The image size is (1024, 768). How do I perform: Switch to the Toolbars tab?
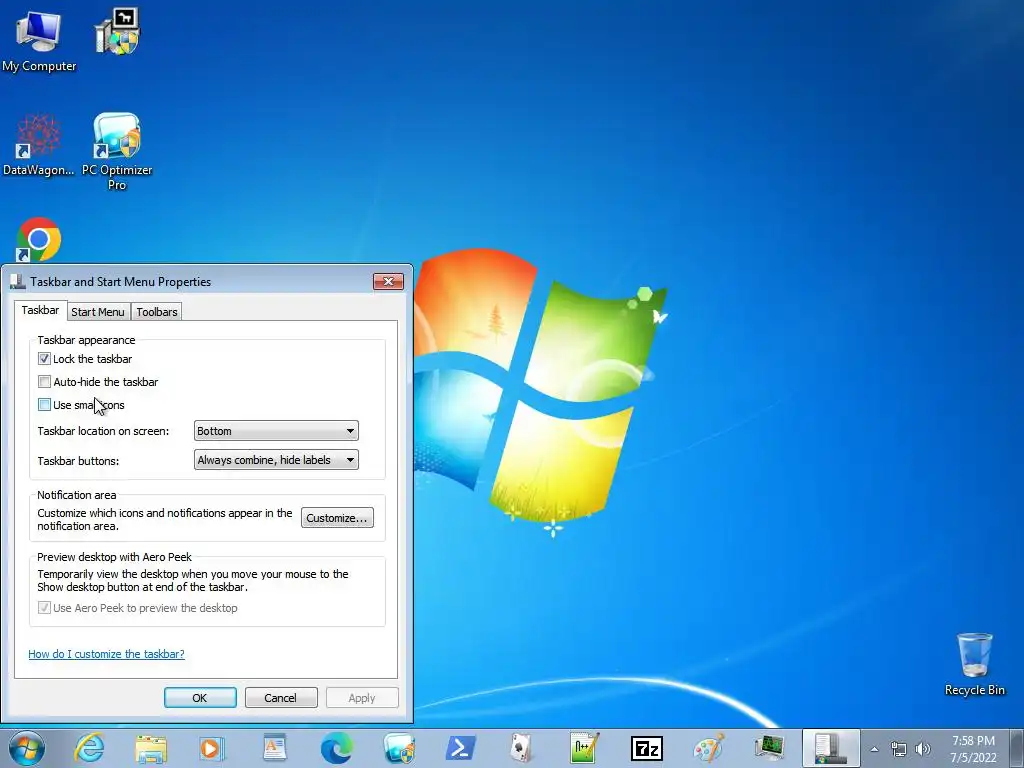pos(157,312)
